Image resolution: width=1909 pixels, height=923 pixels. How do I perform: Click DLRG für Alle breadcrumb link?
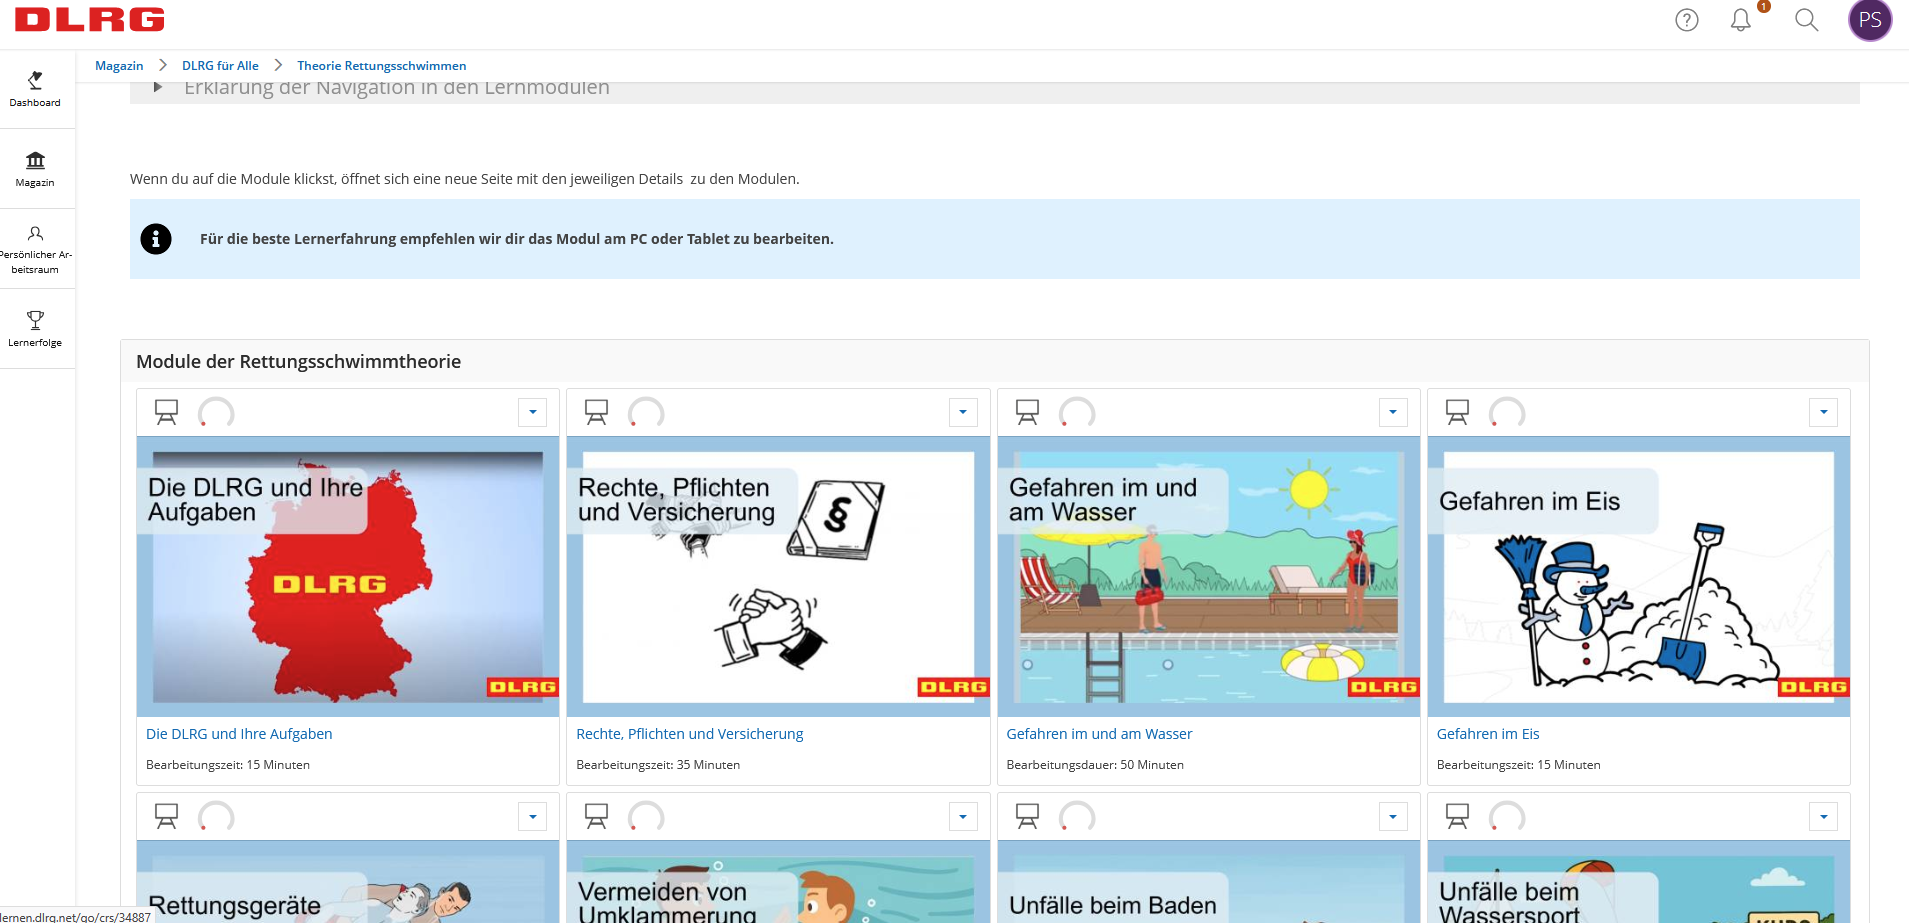point(220,66)
